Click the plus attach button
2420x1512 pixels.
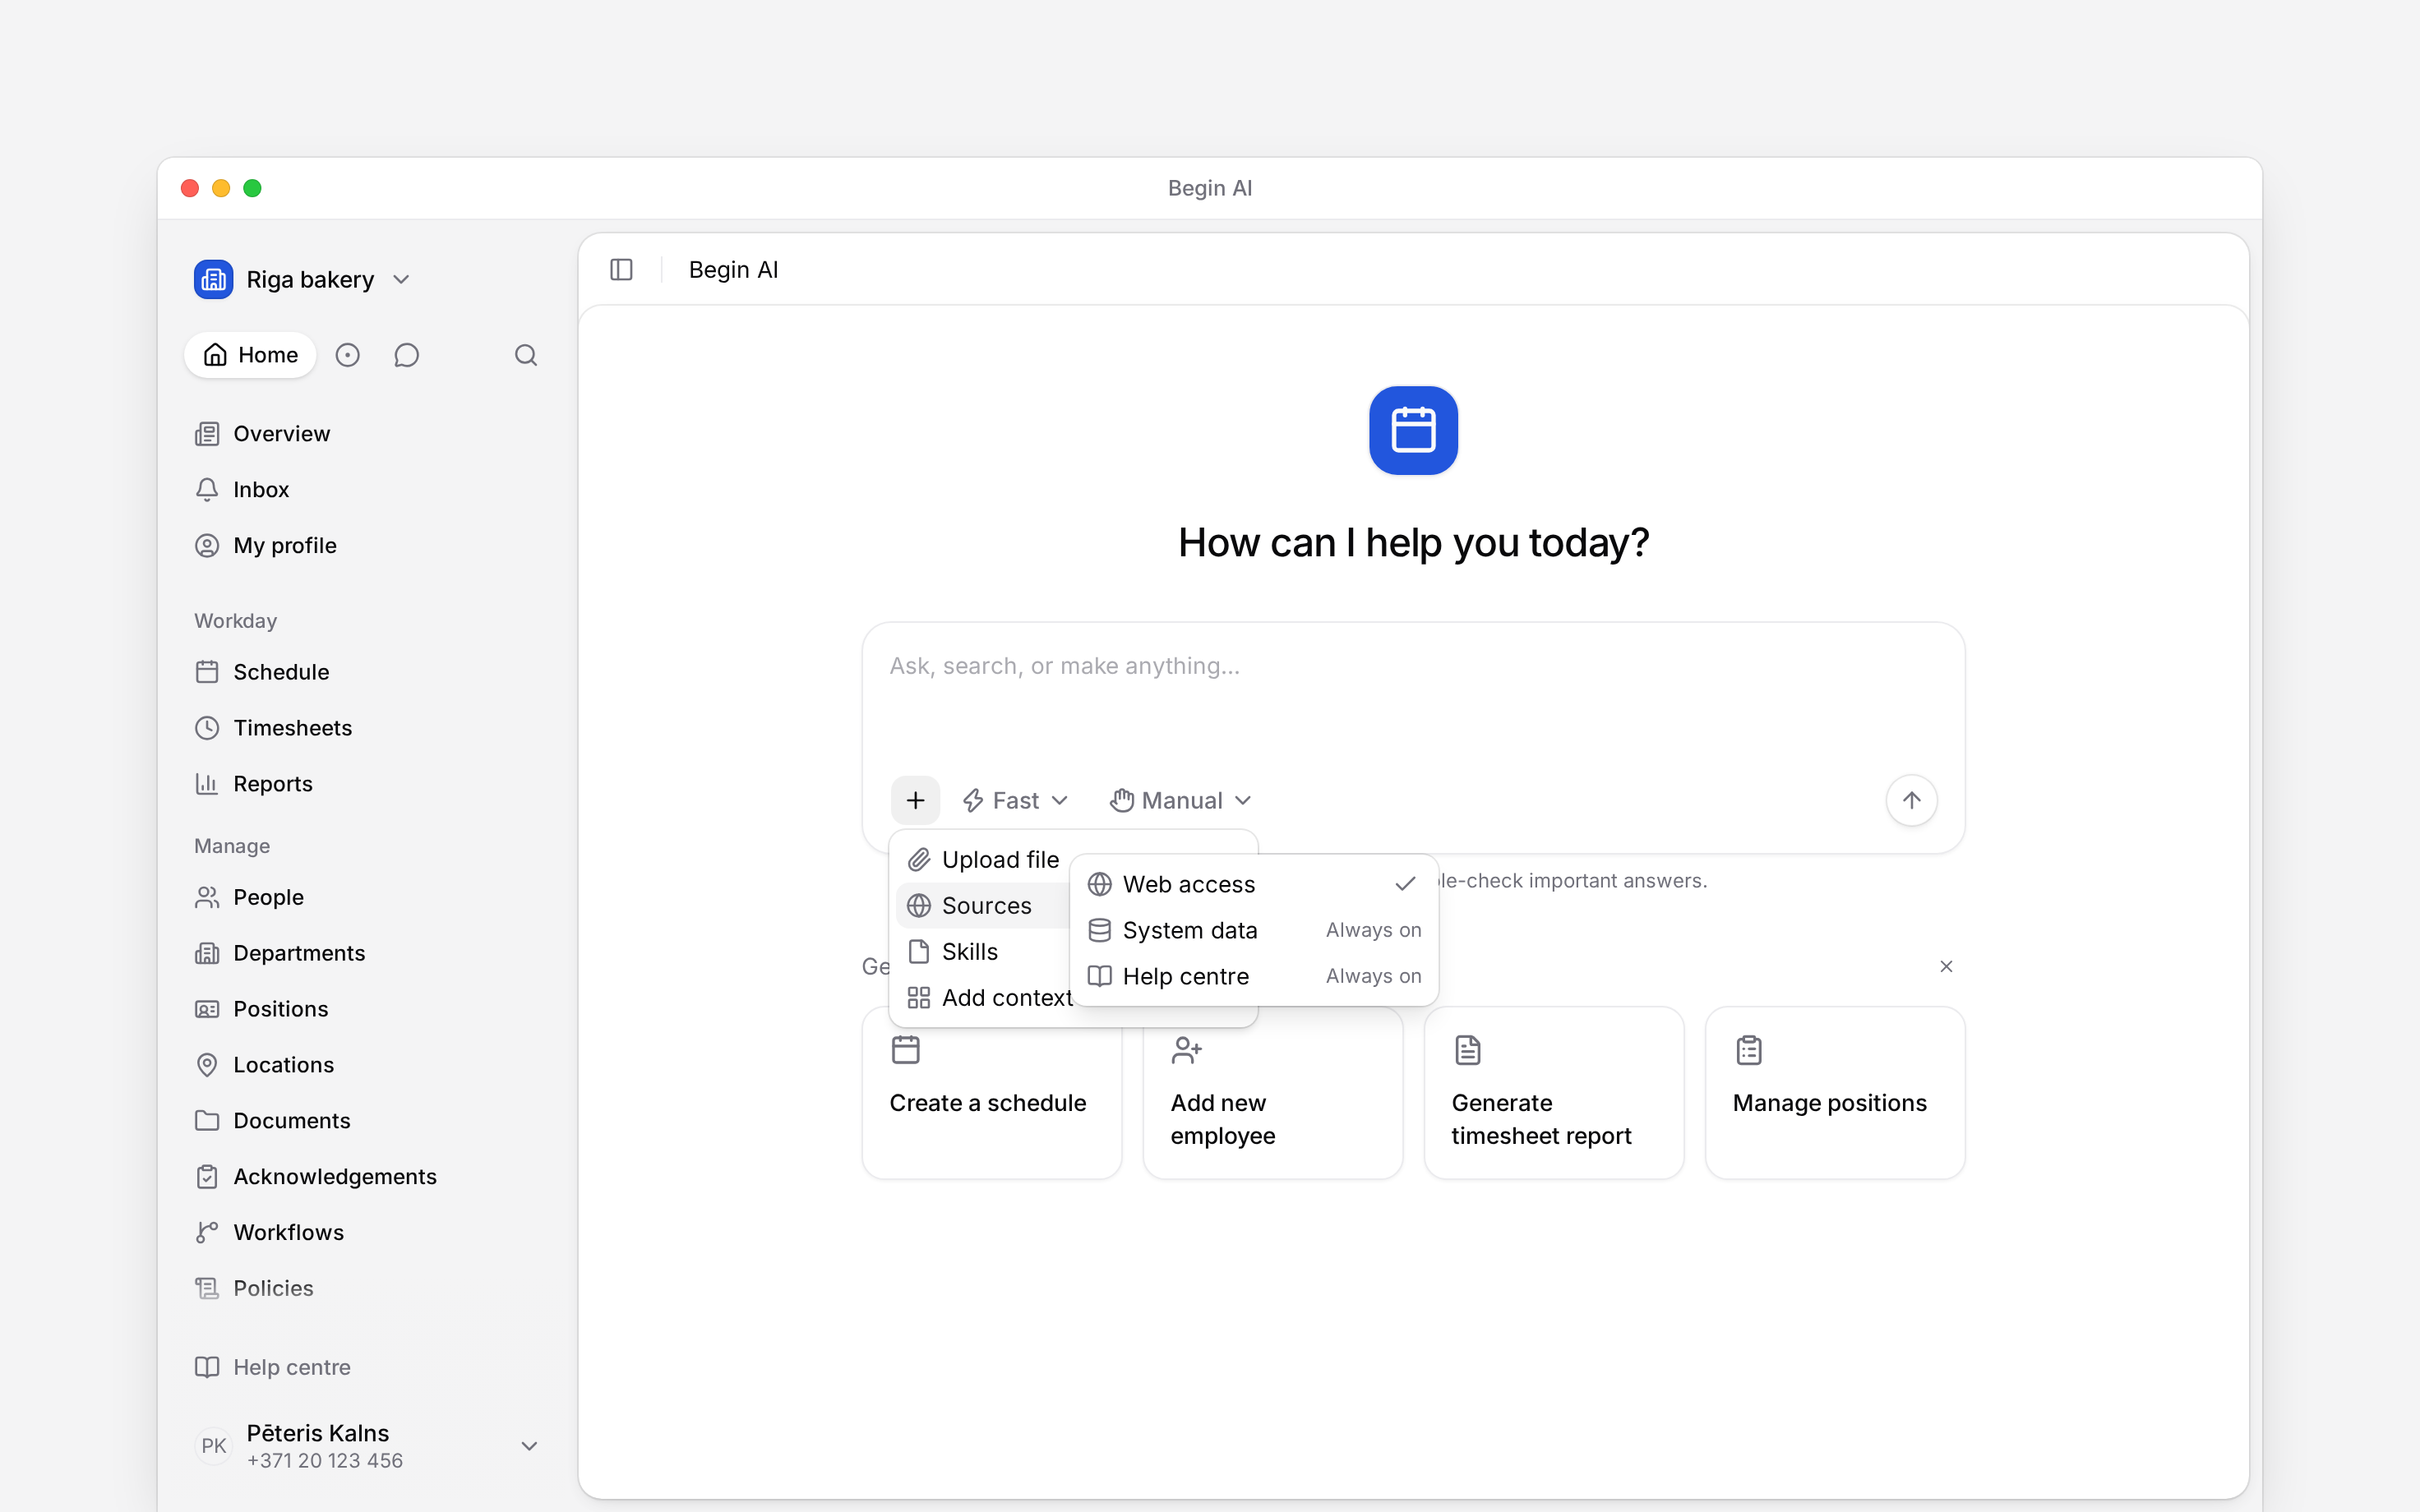(915, 800)
